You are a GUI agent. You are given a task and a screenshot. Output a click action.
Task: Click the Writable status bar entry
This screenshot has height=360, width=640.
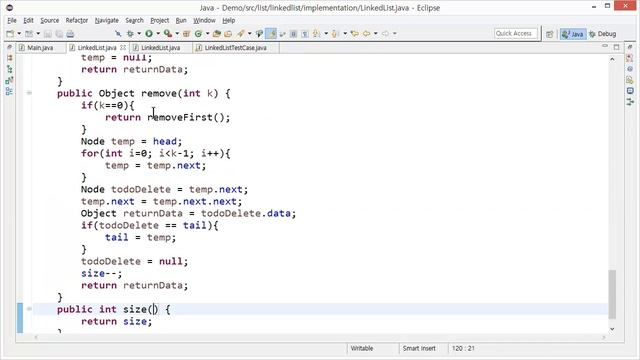click(x=362, y=348)
